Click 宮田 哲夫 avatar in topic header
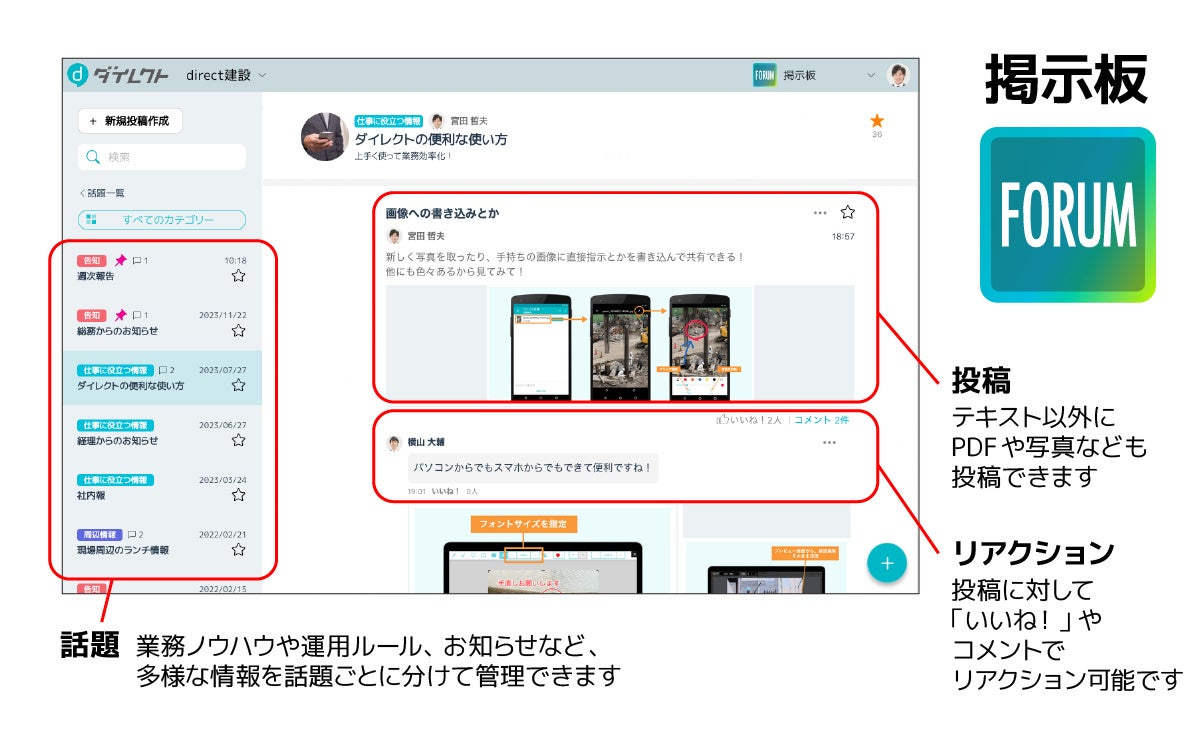1200x730 pixels. click(x=437, y=121)
